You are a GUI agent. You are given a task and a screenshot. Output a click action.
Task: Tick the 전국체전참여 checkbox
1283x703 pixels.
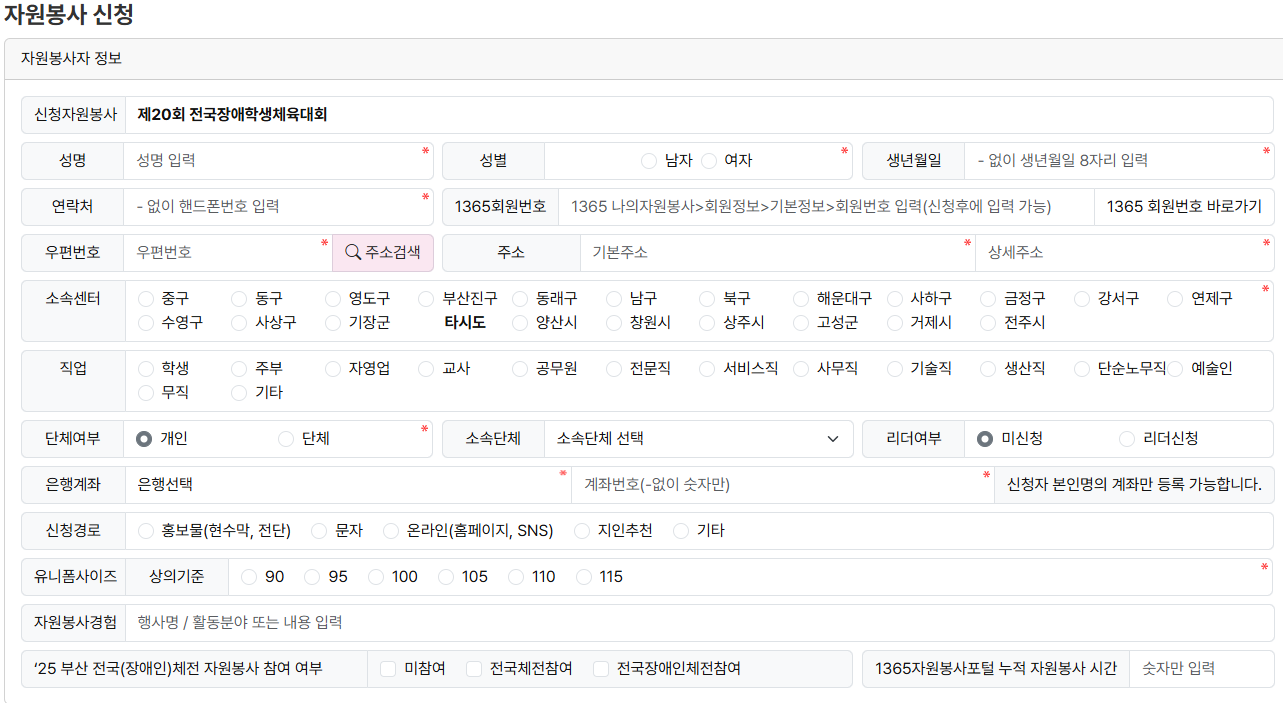pos(474,669)
